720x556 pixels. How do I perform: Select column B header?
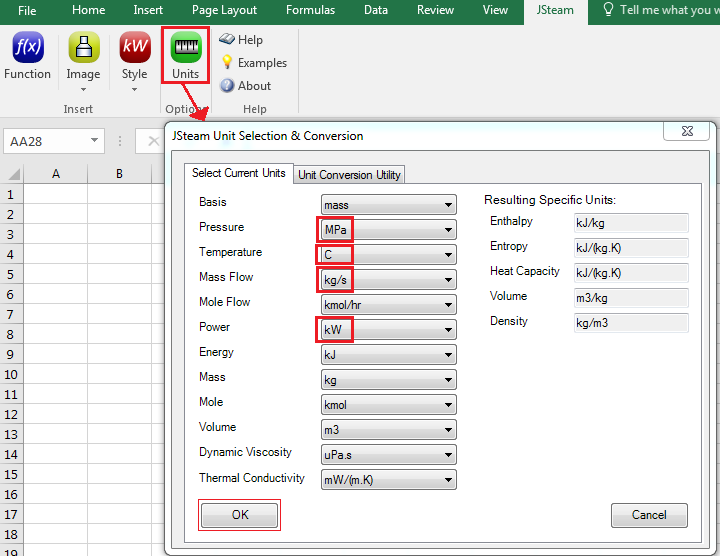point(119,174)
